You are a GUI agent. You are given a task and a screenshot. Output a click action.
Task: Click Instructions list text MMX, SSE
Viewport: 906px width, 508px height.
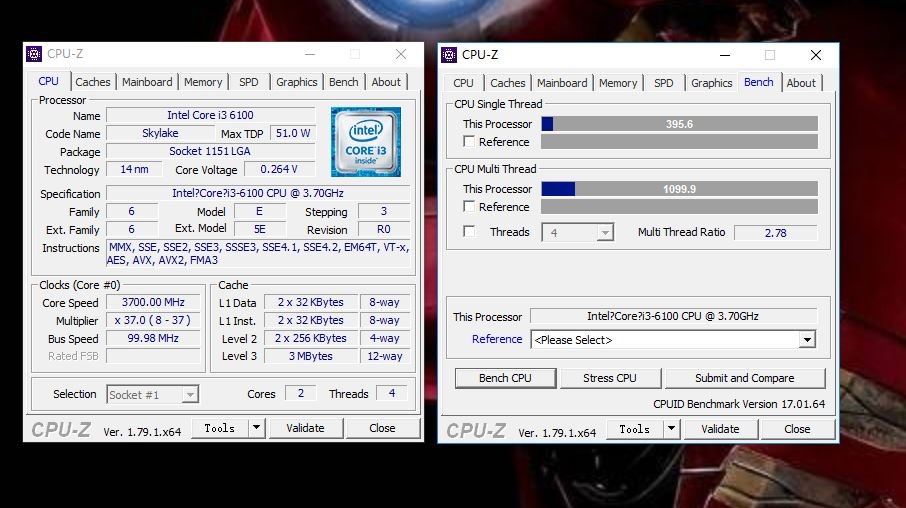click(x=258, y=254)
